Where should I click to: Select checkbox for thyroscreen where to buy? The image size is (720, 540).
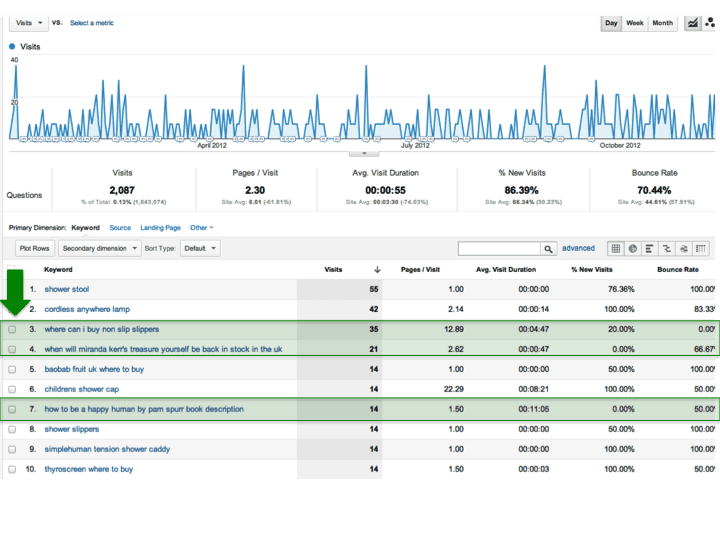[12, 469]
